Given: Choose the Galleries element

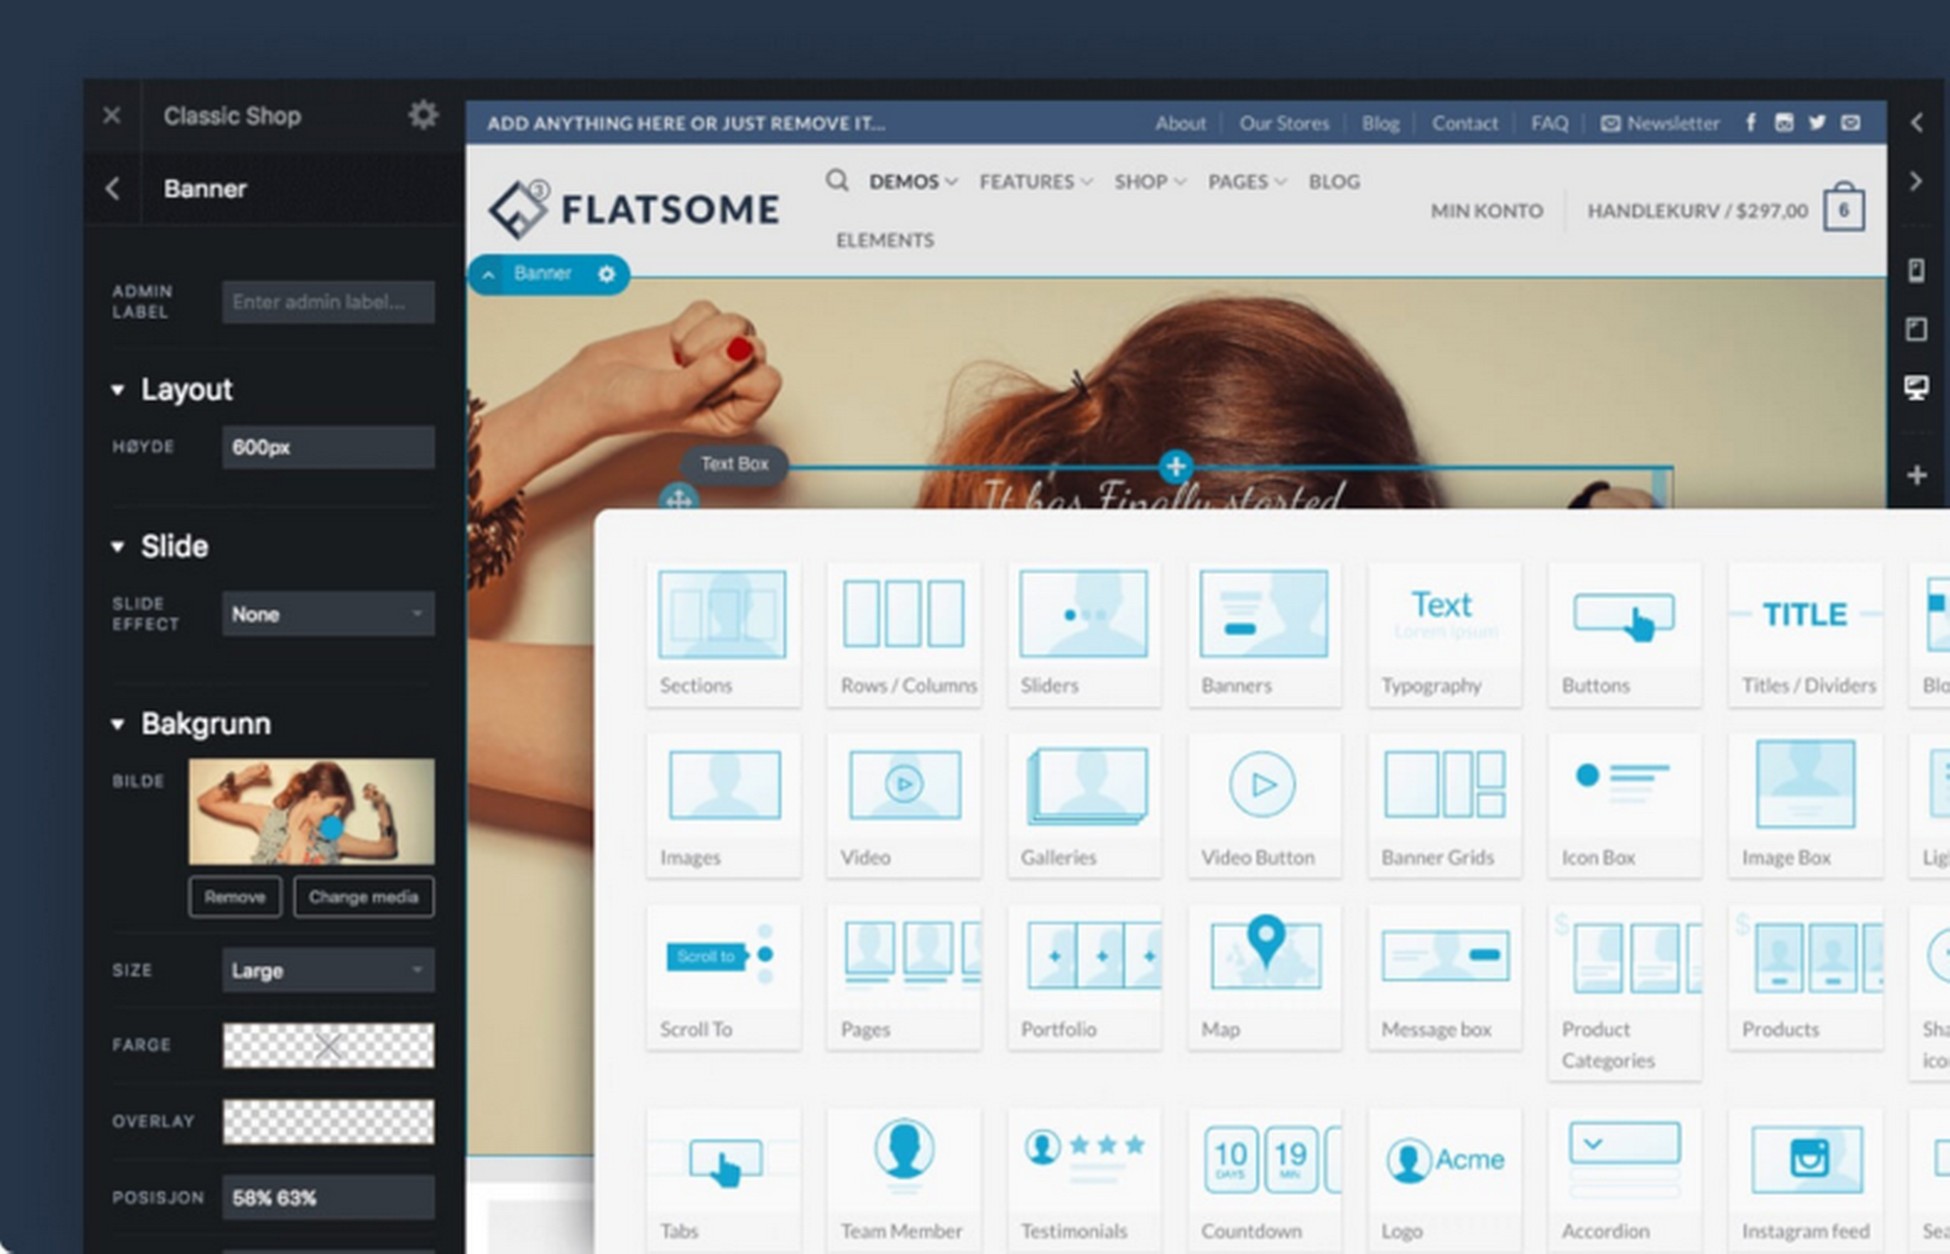Looking at the screenshot, I should tap(1084, 806).
